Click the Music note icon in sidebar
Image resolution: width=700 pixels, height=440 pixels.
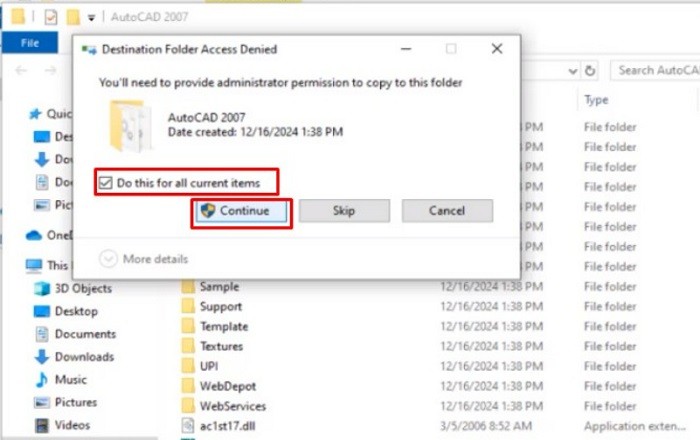coord(42,379)
